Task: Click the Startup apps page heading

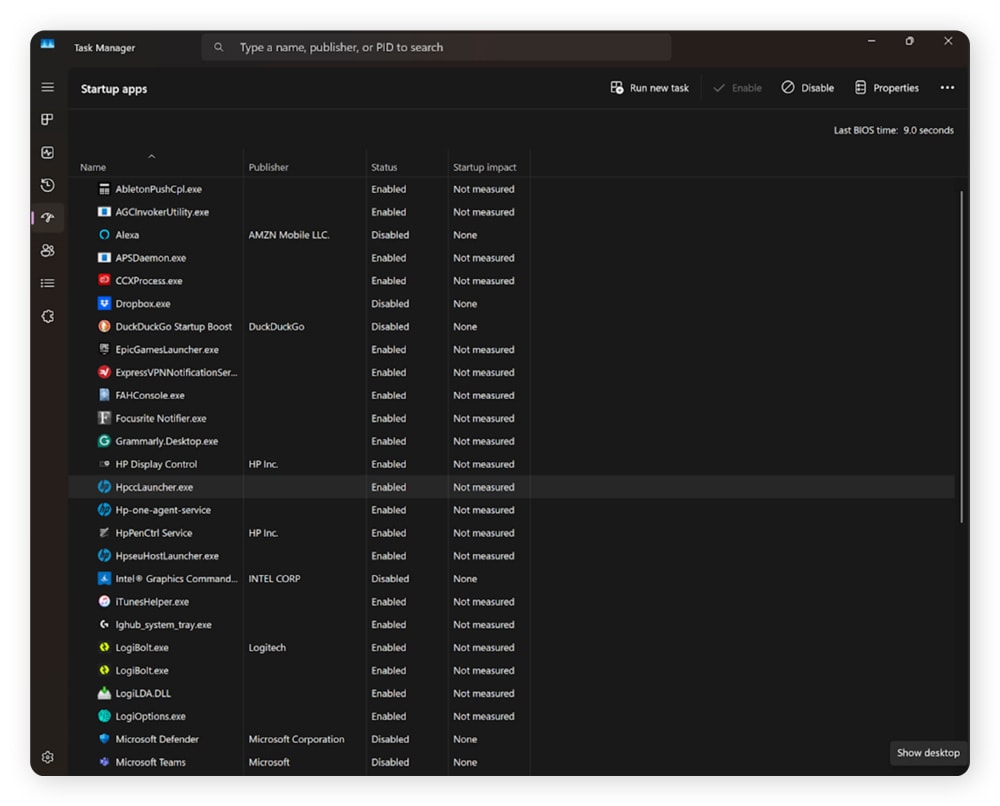Action: [114, 89]
